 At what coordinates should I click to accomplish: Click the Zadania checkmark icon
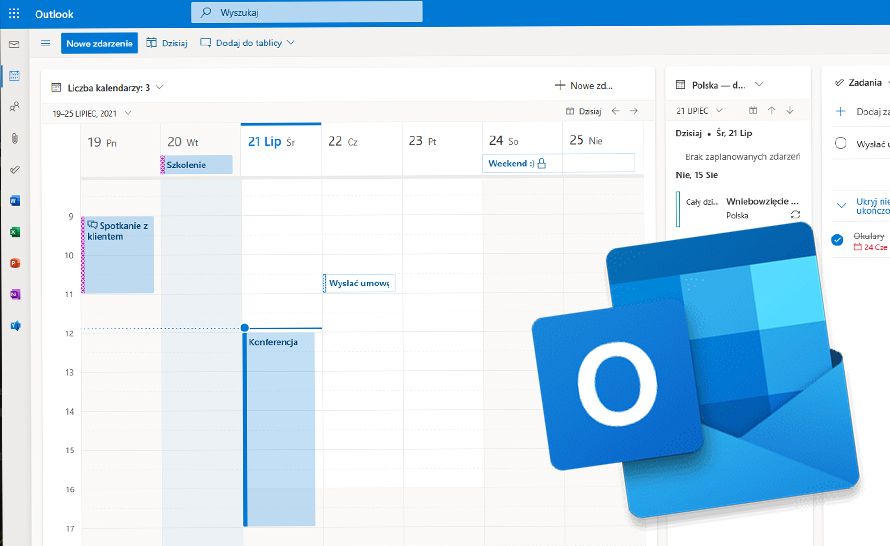(x=839, y=83)
